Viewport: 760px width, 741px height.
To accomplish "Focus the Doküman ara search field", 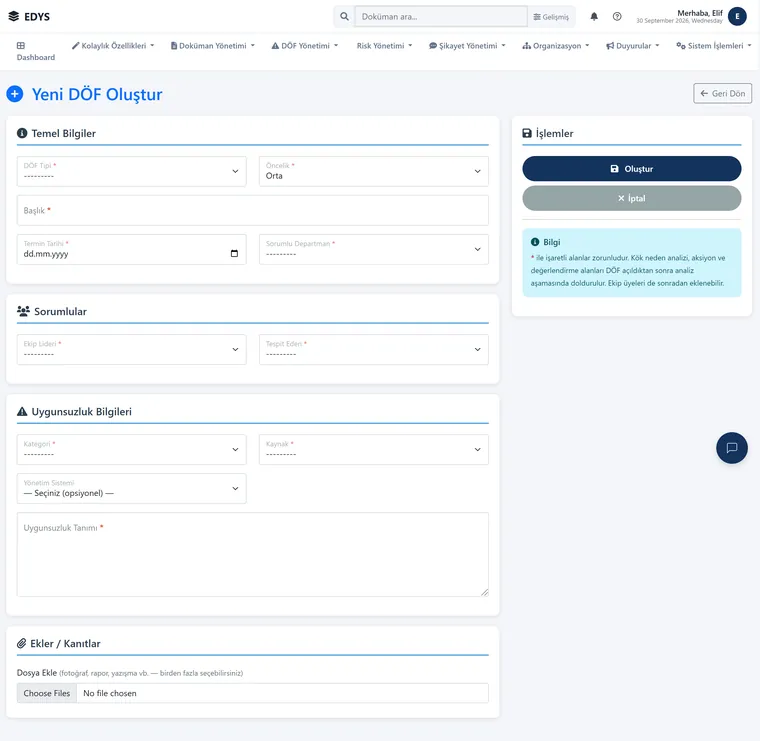I will (x=441, y=16).
